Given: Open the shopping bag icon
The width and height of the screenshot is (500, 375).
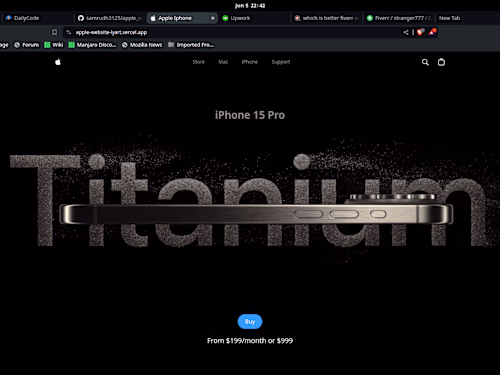Looking at the screenshot, I should click(x=441, y=62).
